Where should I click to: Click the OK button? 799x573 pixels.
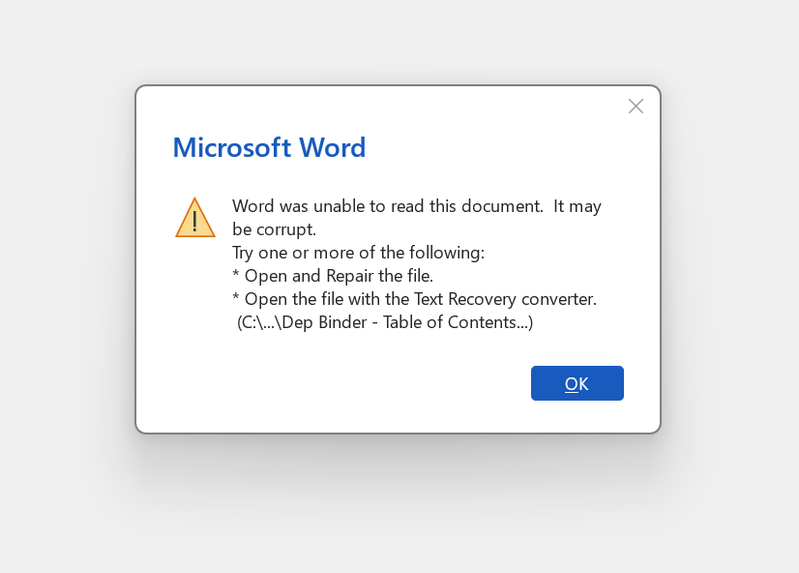click(x=577, y=383)
